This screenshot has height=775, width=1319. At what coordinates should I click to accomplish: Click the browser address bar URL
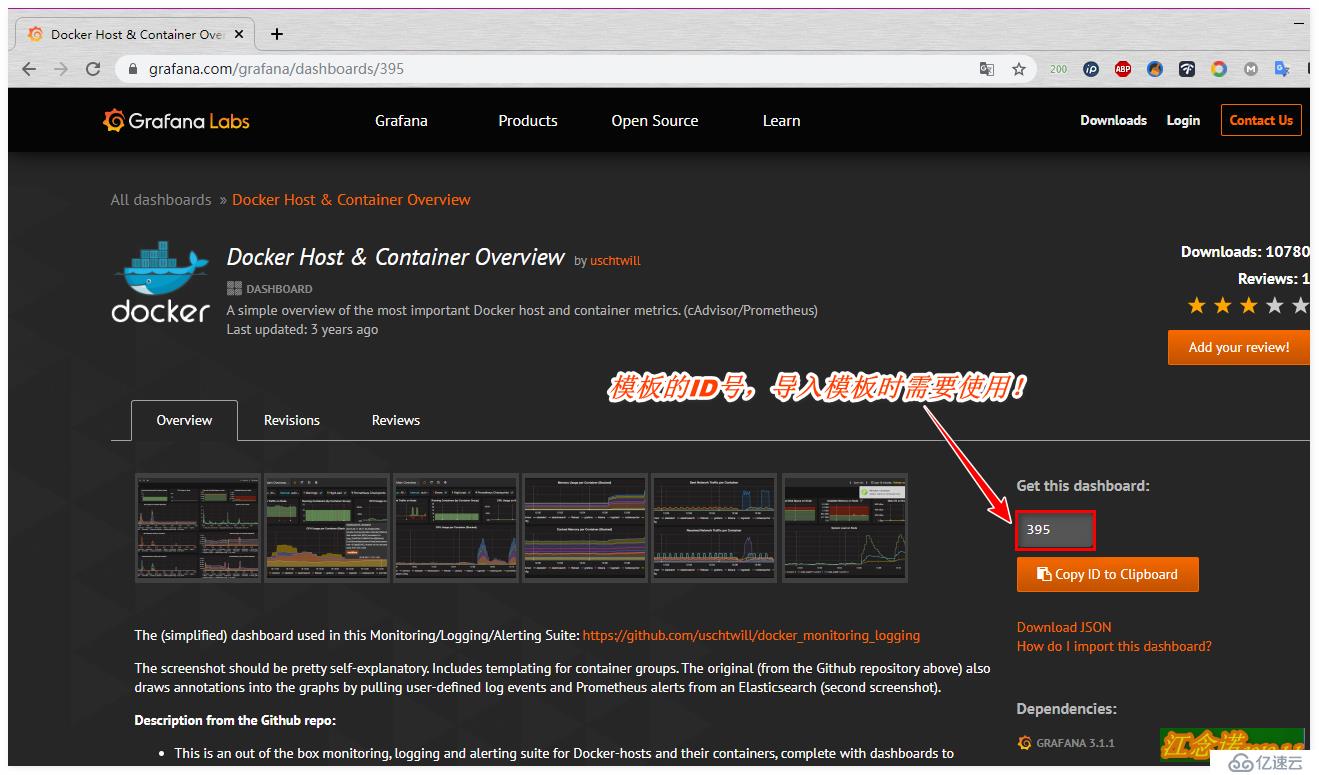coord(276,69)
